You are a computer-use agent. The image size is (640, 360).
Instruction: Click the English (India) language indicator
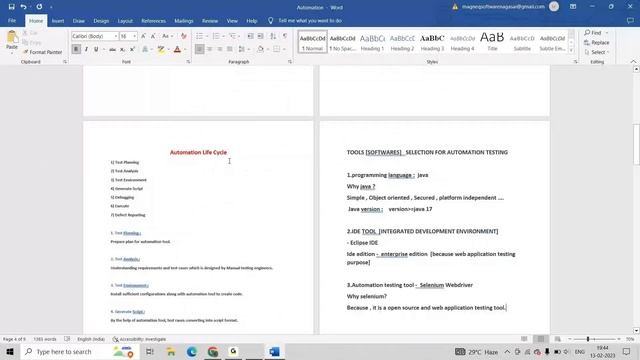pyautogui.click(x=91, y=339)
